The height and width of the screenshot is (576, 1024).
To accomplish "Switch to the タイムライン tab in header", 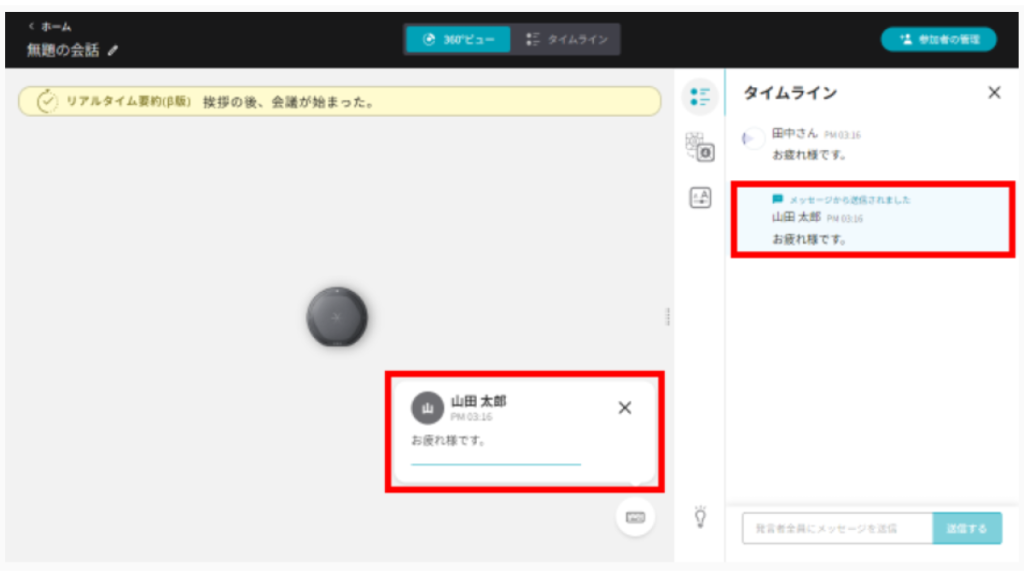I will click(x=567, y=39).
